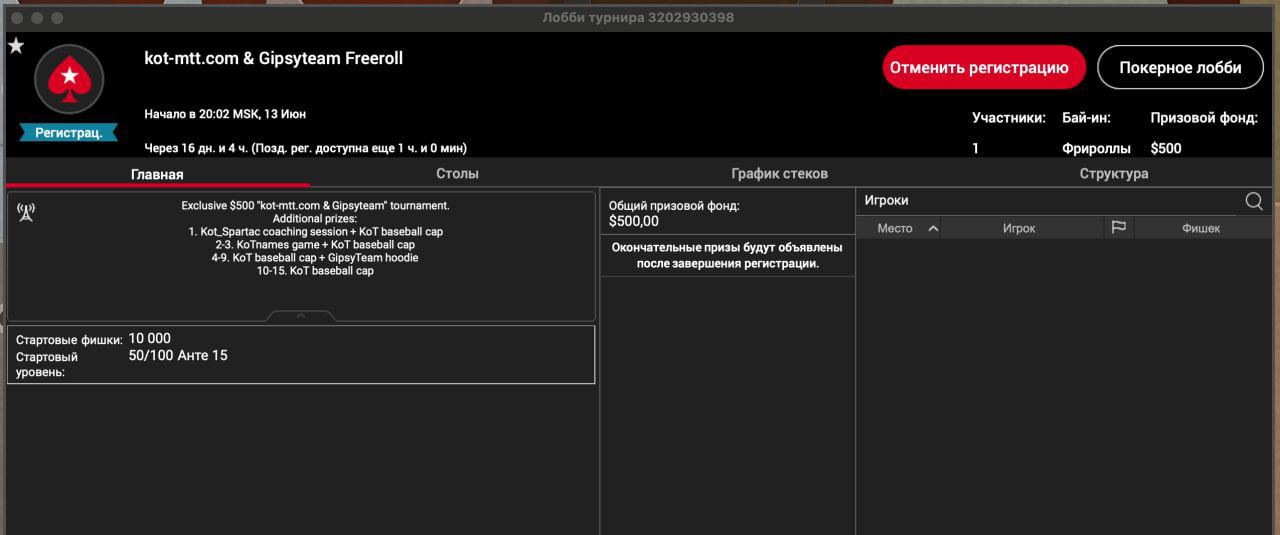Click the Окончательные призы notice text
The height and width of the screenshot is (535, 1280).
(727, 255)
